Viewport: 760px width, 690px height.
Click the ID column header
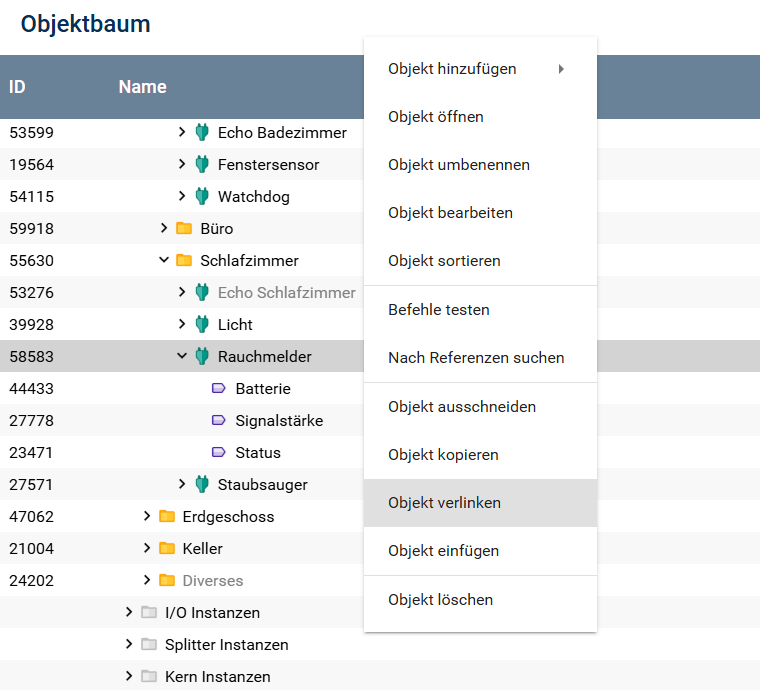coord(17,87)
